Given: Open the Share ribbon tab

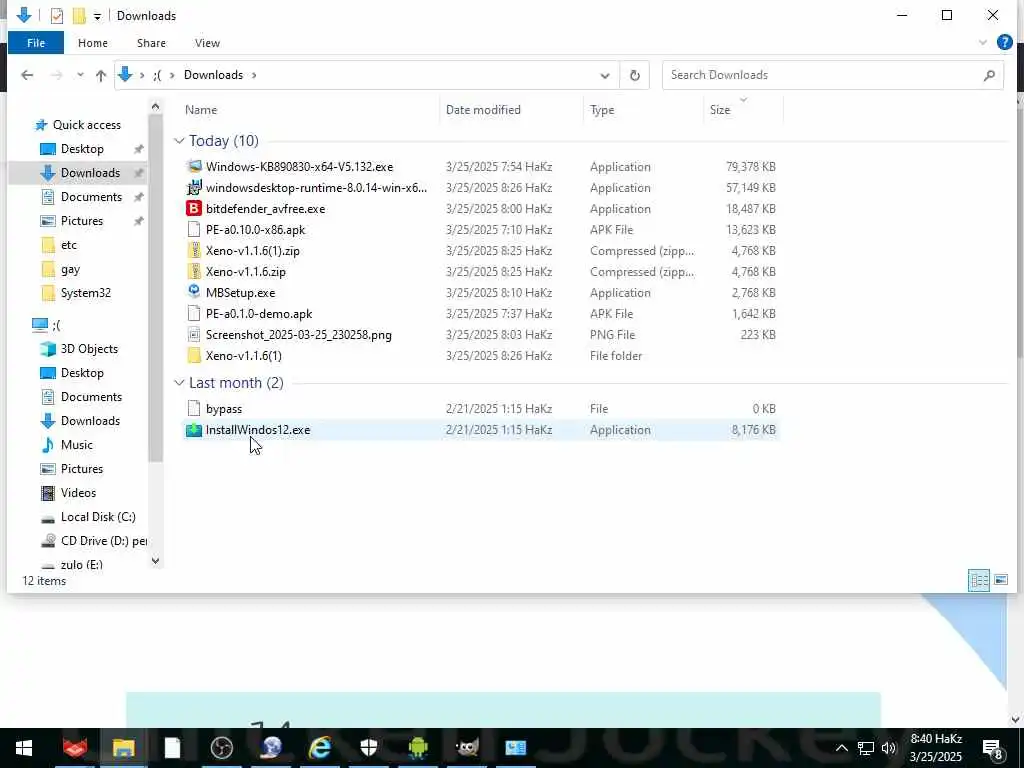Looking at the screenshot, I should point(151,43).
